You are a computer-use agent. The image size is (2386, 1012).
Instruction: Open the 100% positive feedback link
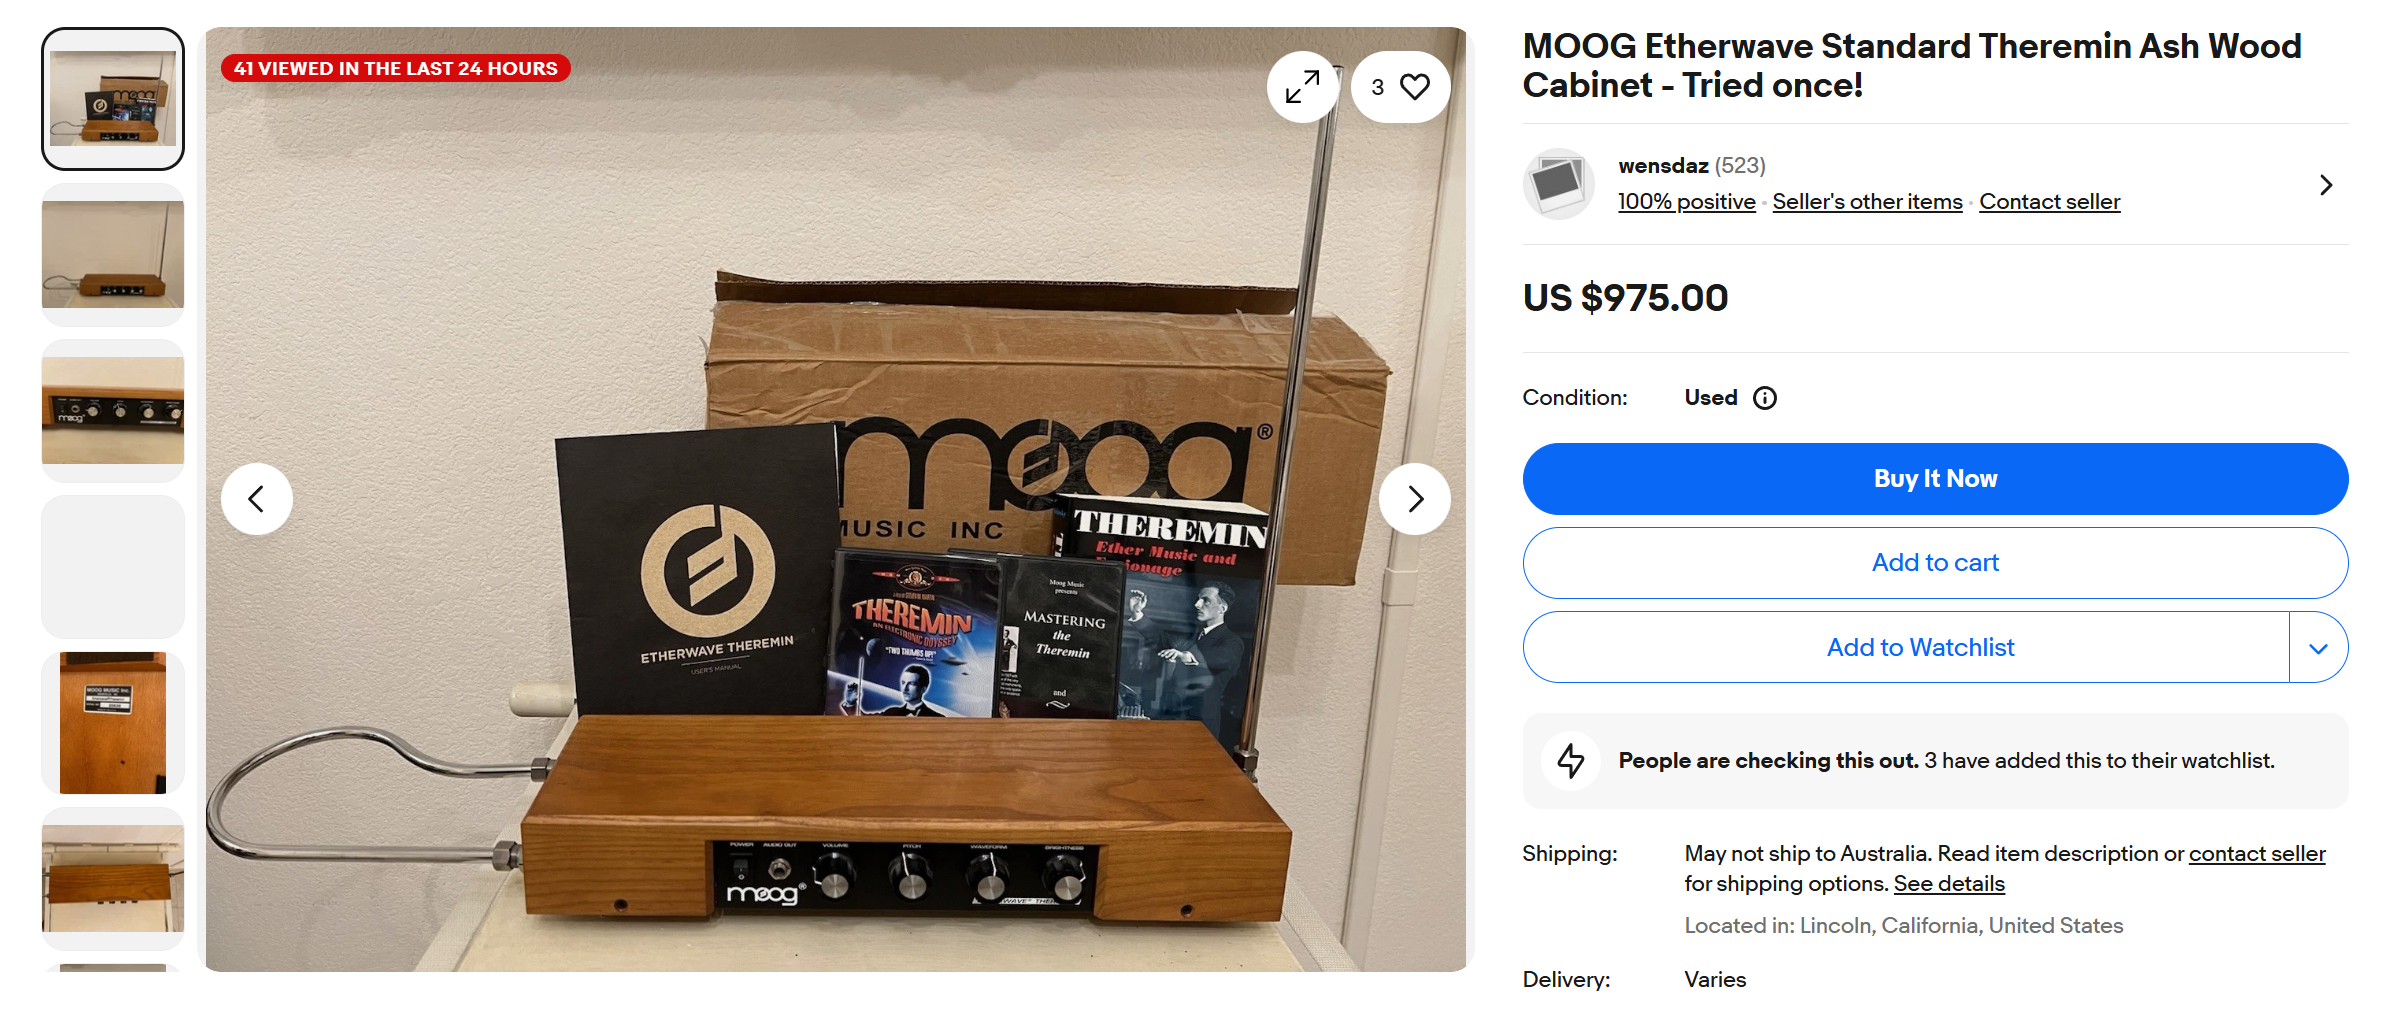[x=1687, y=202]
